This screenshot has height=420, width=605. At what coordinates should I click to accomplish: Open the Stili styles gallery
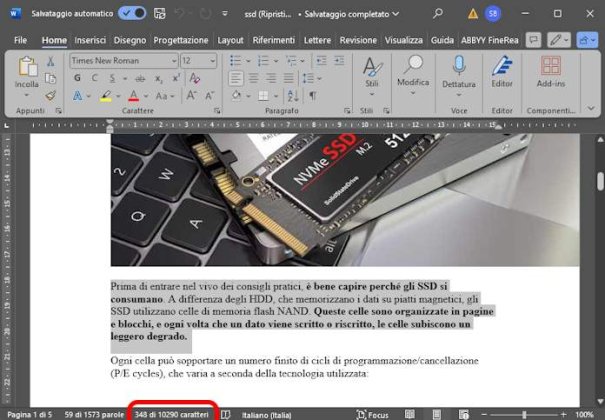click(x=372, y=75)
